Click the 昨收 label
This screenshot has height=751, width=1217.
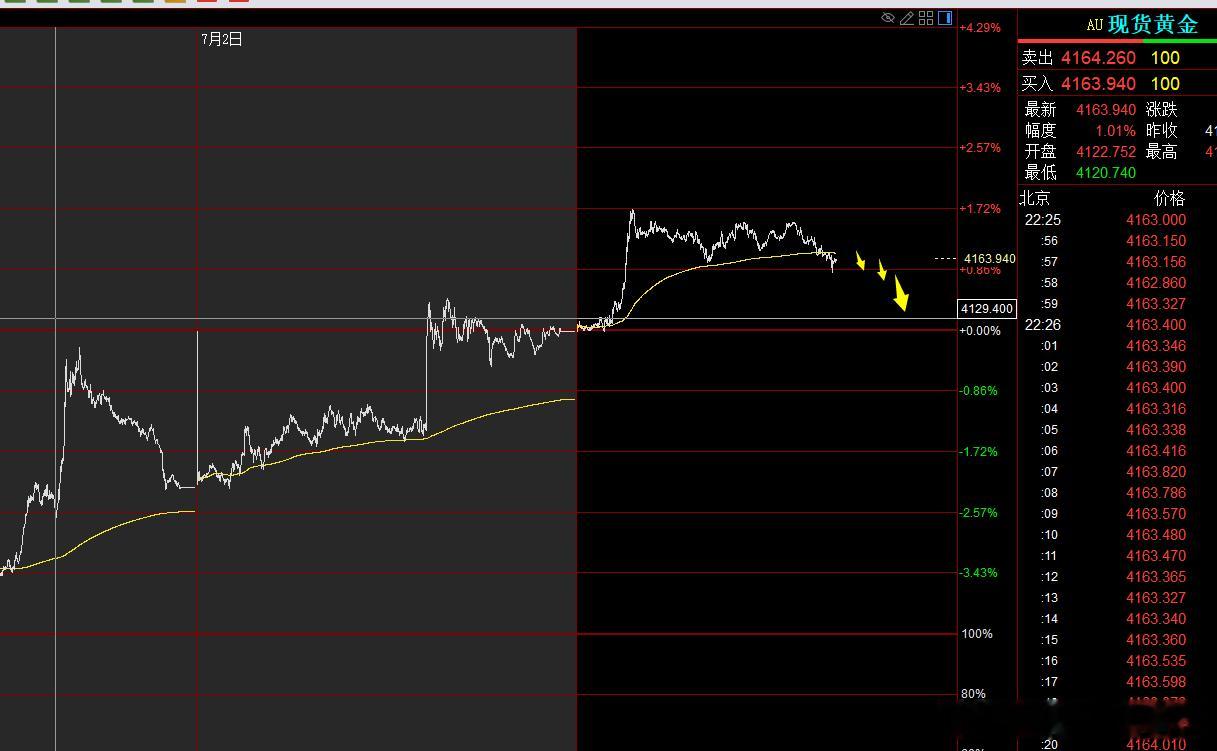(1161, 131)
